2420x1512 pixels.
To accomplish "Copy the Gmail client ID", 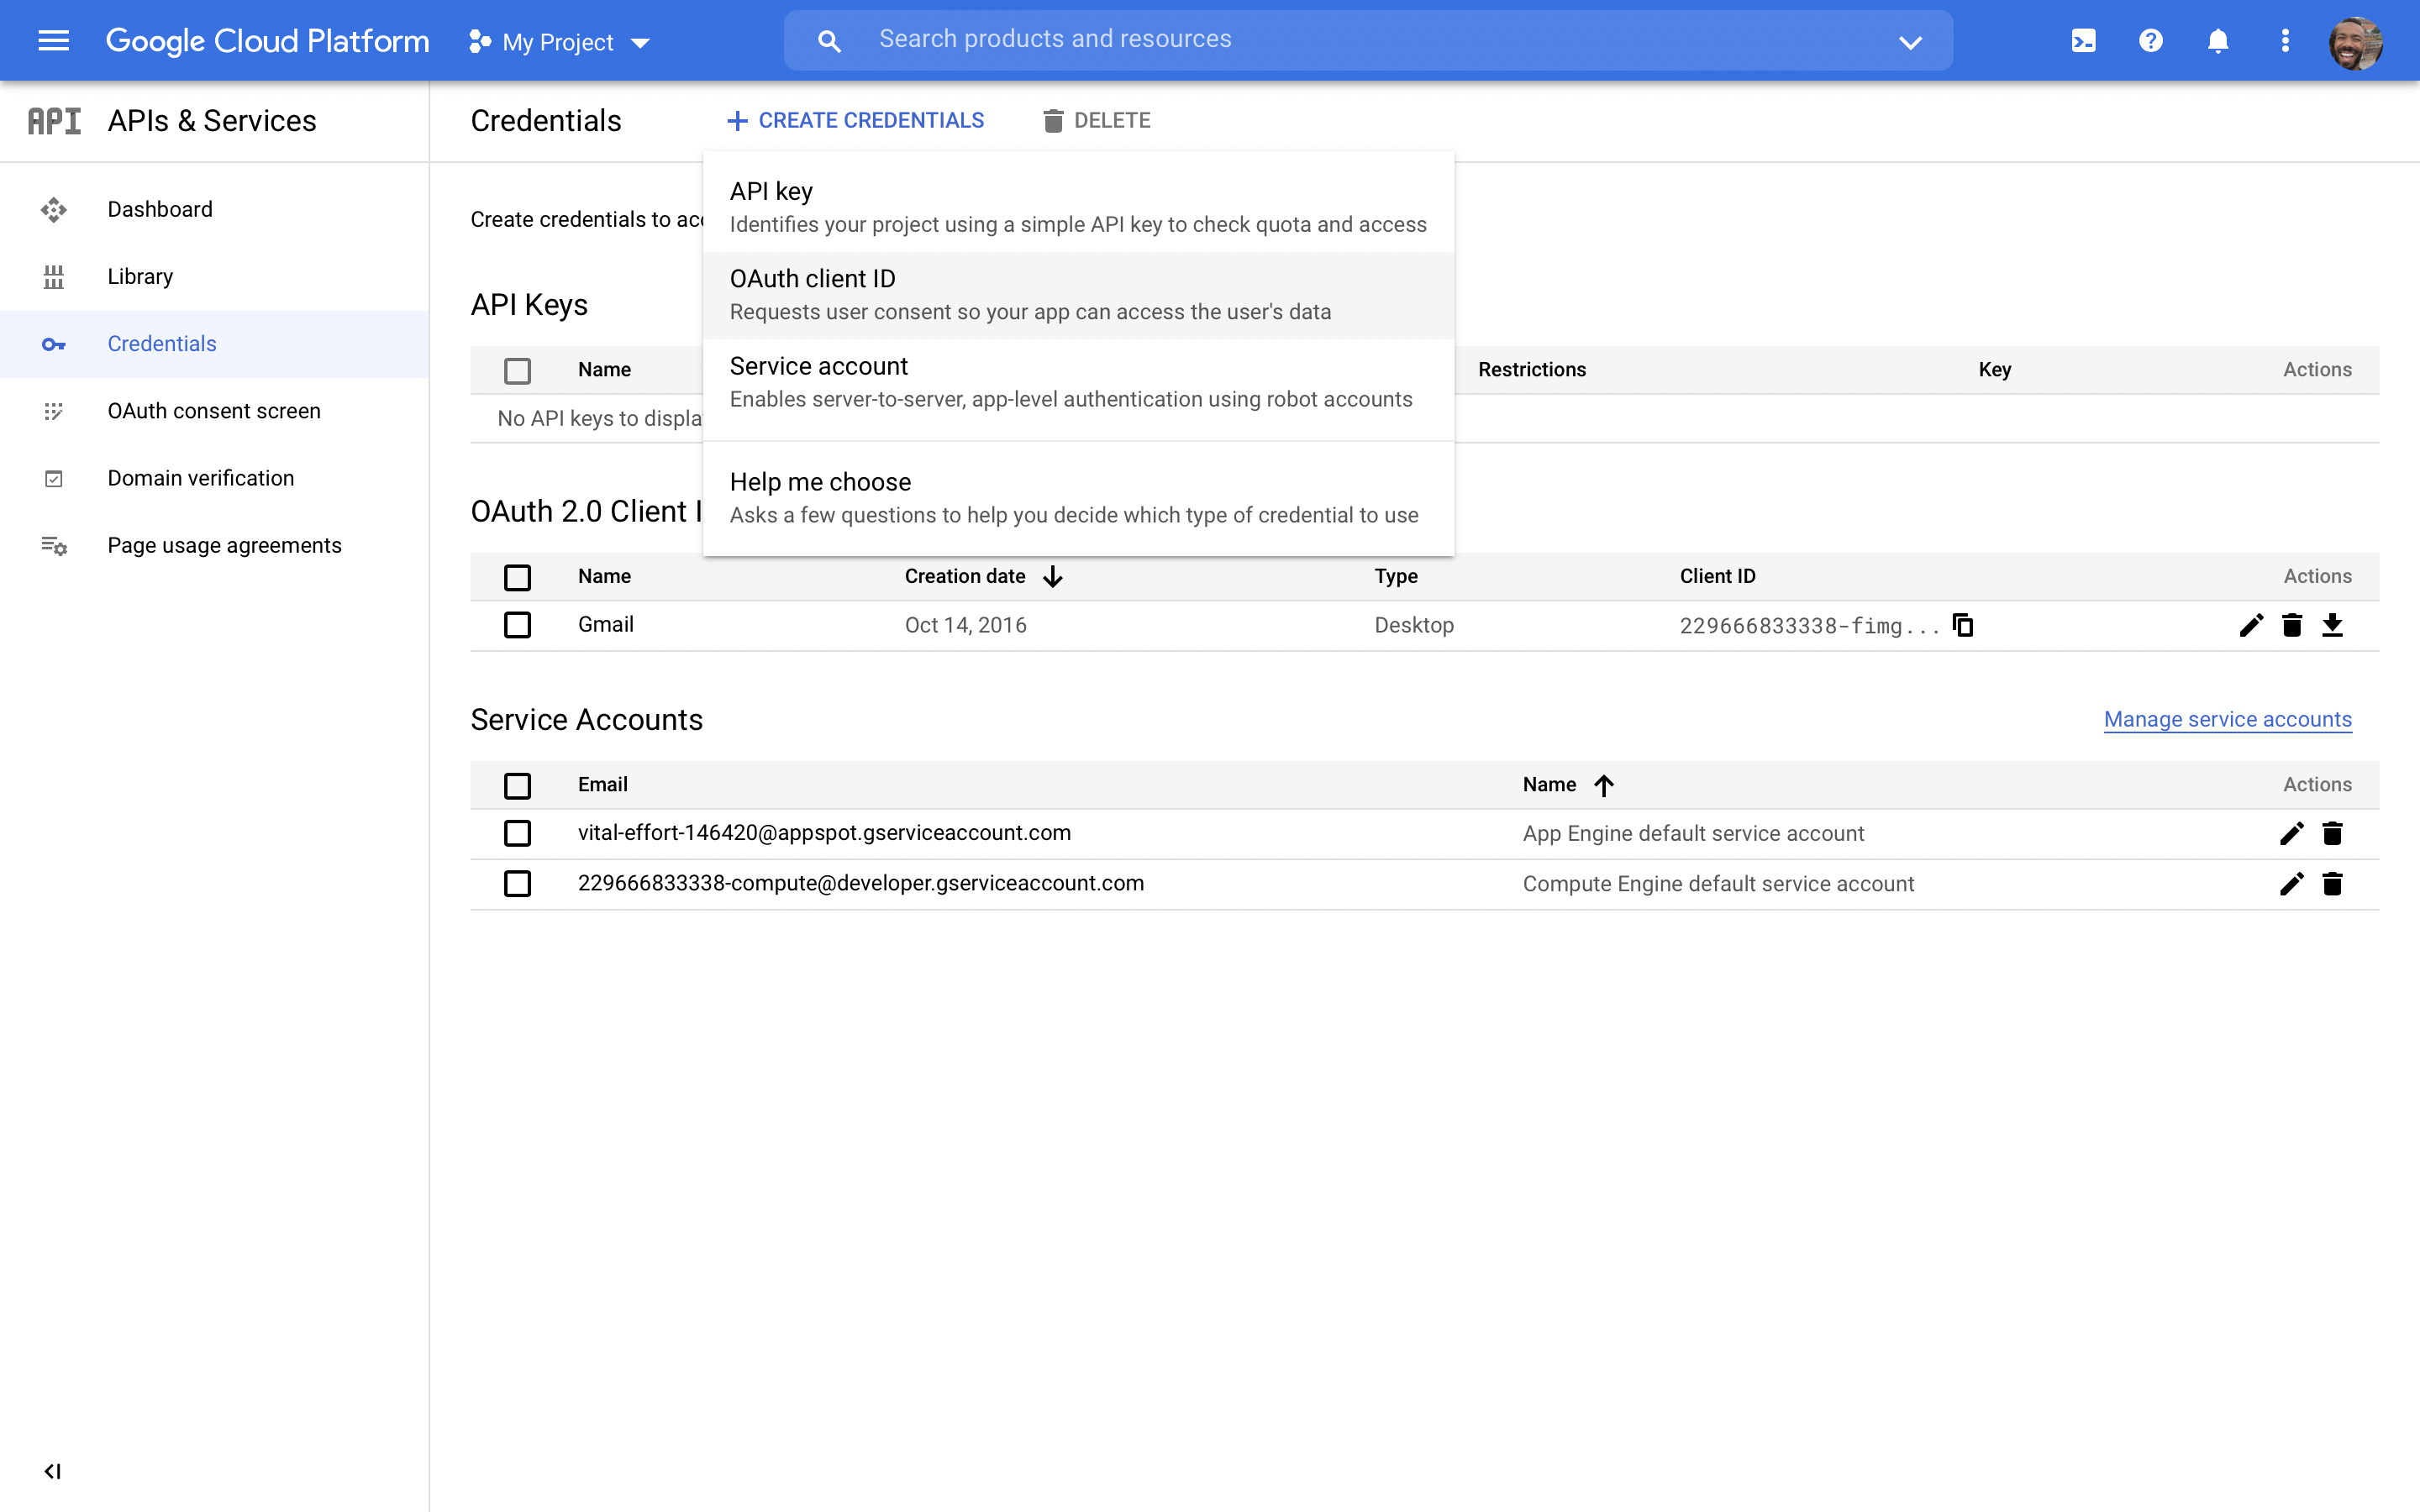I will pos(1963,625).
